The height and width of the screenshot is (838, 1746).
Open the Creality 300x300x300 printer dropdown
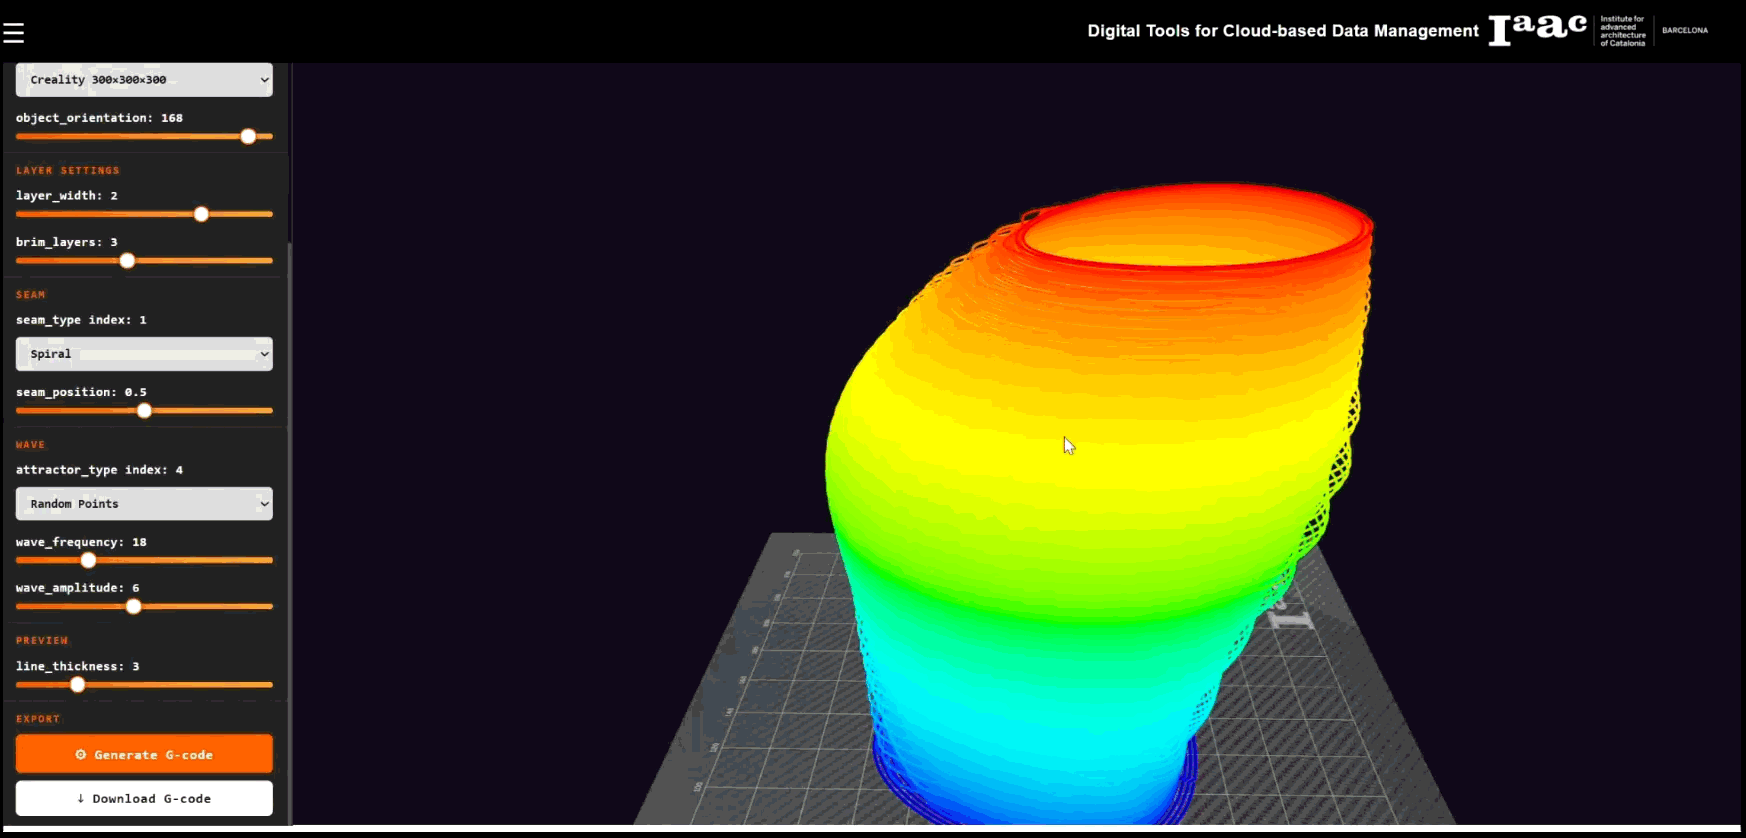click(144, 80)
